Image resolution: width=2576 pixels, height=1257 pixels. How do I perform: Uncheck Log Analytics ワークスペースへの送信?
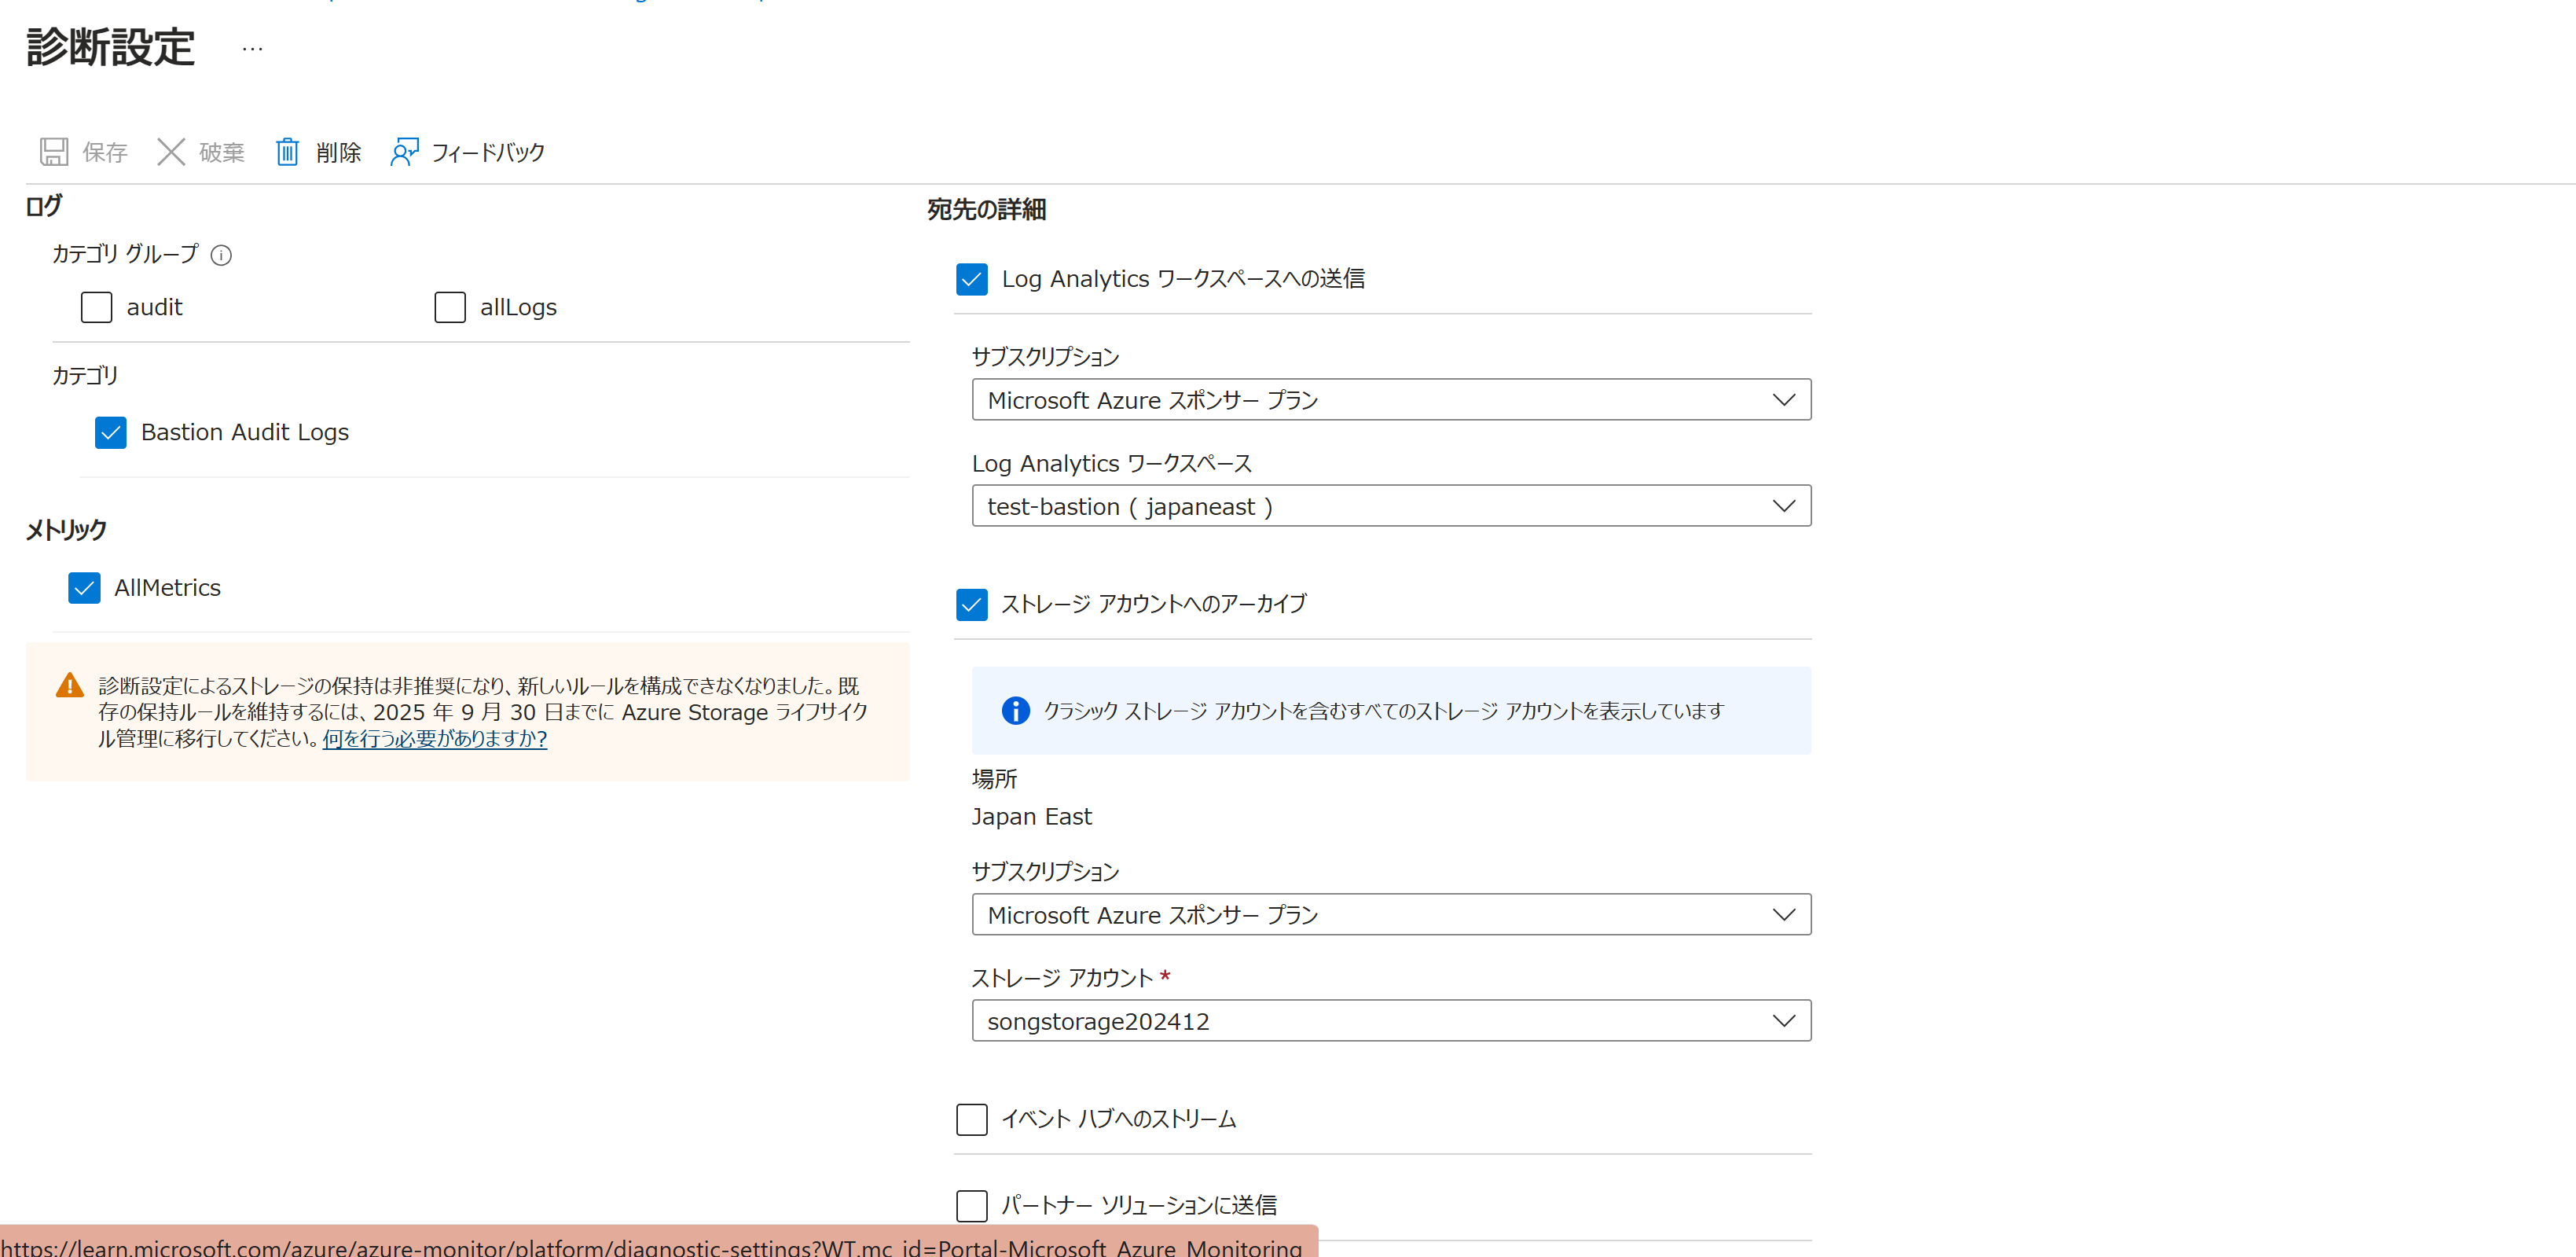[971, 279]
